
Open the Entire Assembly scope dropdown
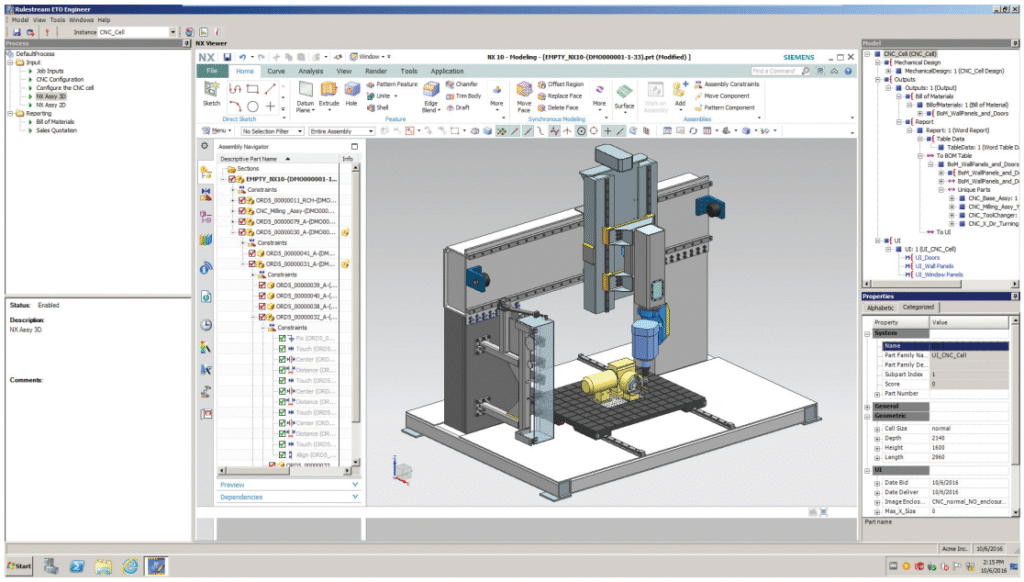pos(342,131)
